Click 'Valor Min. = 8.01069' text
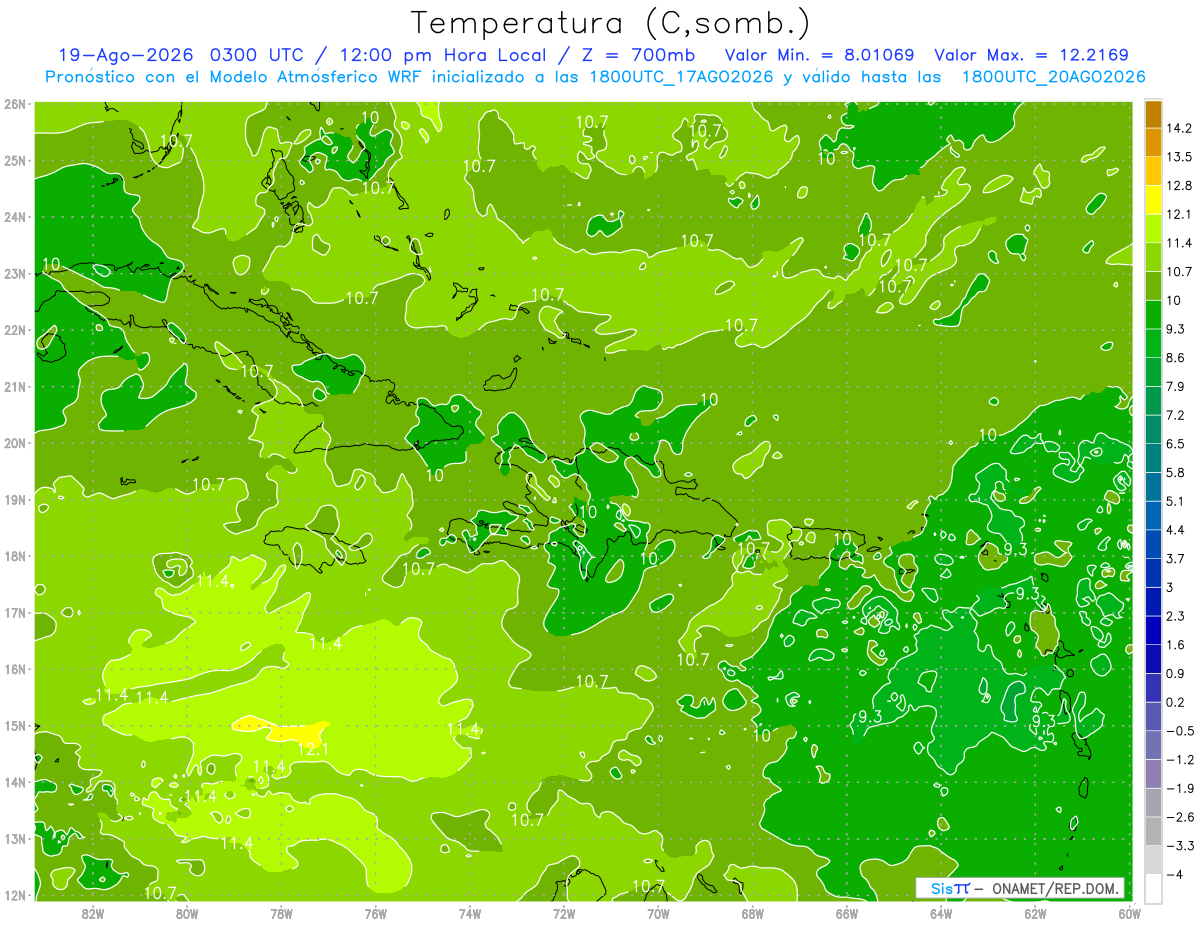1200x927 pixels. coord(819,55)
